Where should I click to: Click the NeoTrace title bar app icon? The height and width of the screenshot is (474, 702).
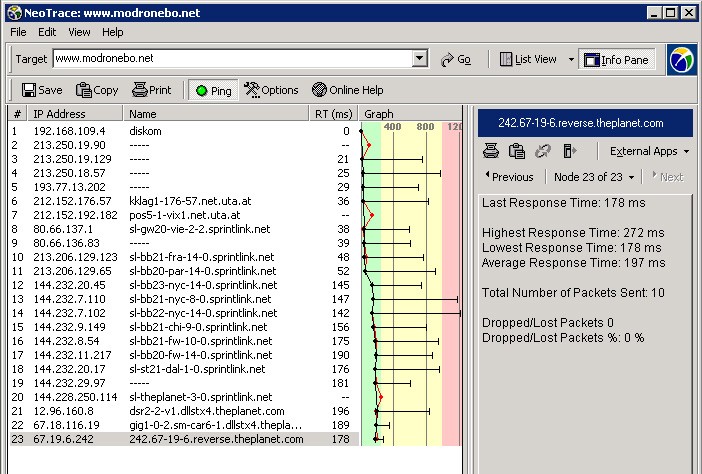[14, 13]
